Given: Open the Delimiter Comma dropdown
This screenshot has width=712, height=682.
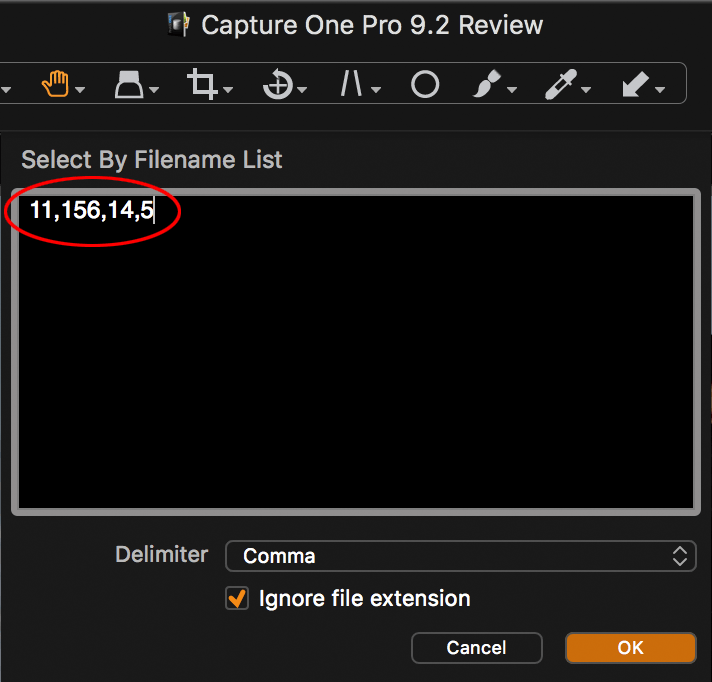Looking at the screenshot, I should 460,556.
